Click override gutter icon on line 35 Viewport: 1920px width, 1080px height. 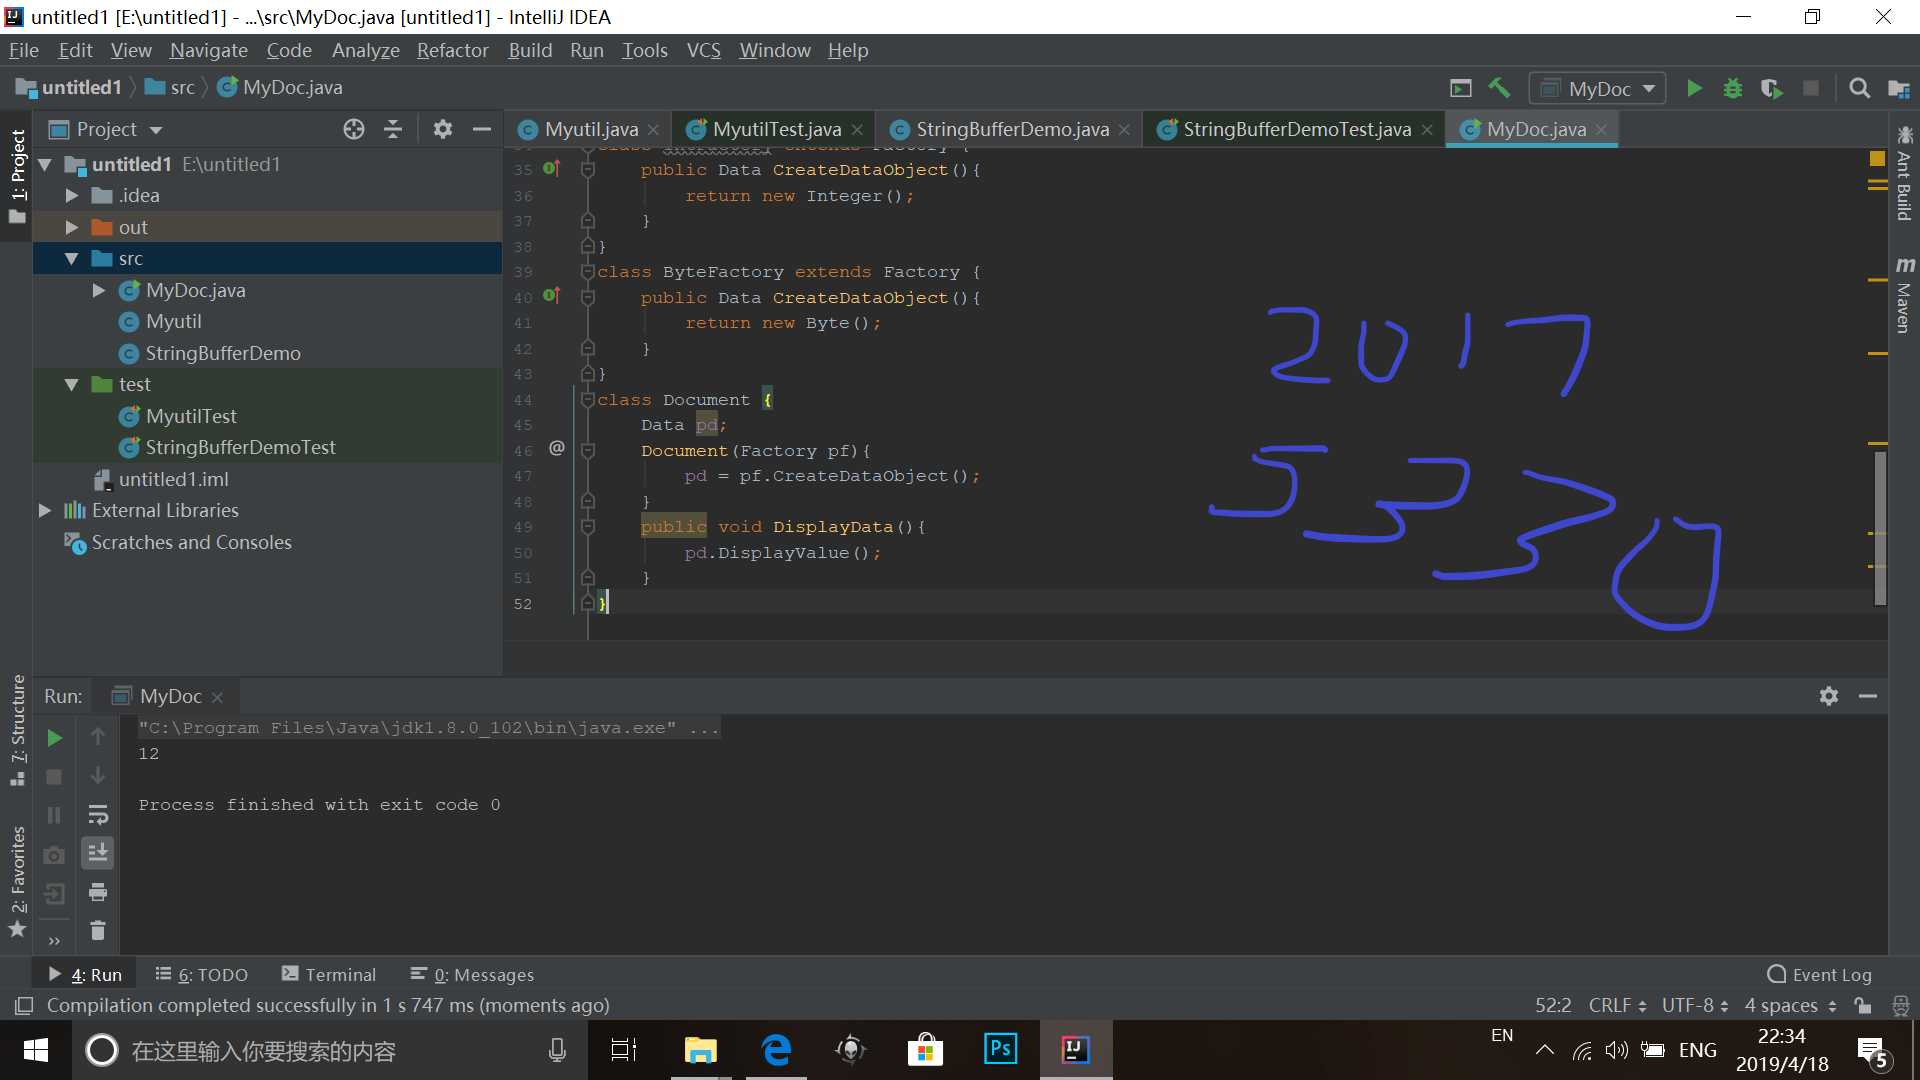pyautogui.click(x=551, y=169)
